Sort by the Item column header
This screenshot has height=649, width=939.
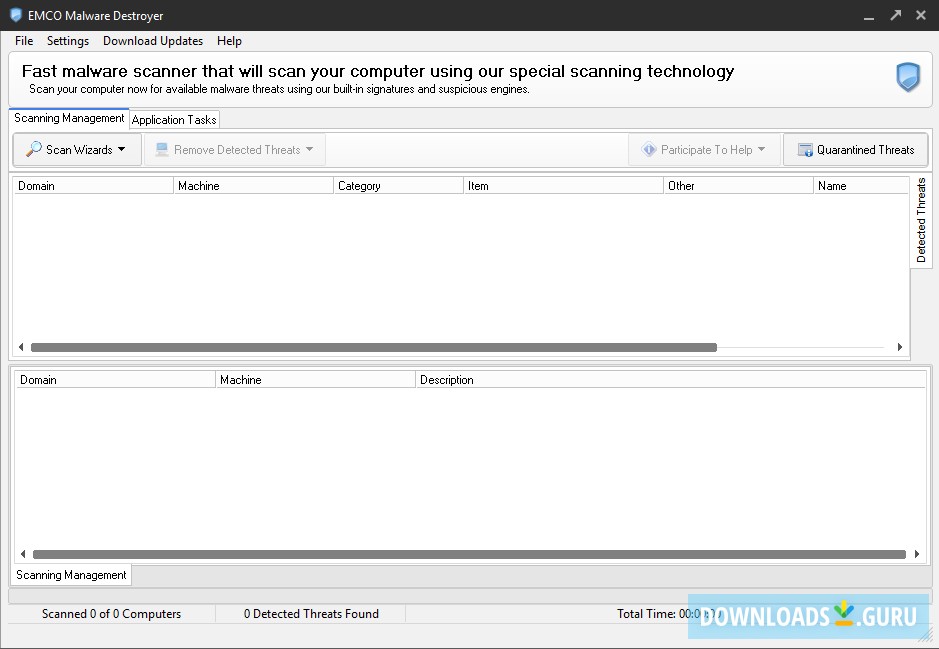564,186
